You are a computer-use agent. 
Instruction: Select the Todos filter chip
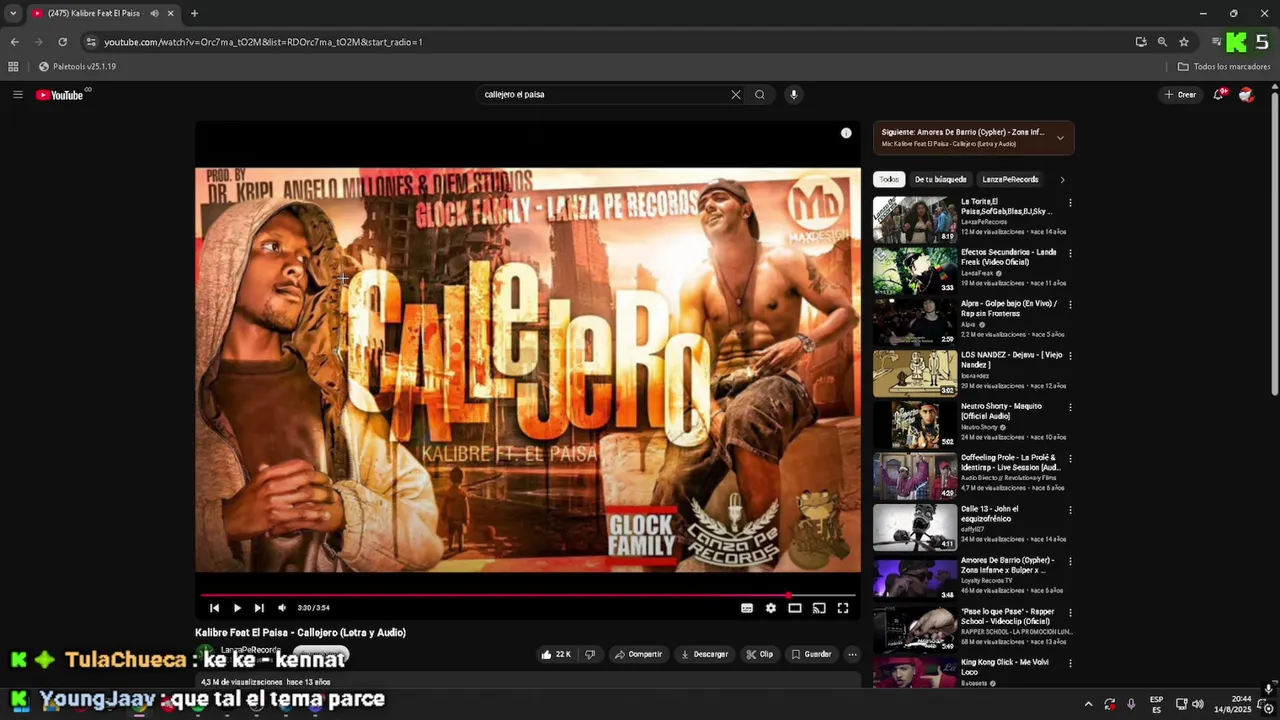click(889, 180)
